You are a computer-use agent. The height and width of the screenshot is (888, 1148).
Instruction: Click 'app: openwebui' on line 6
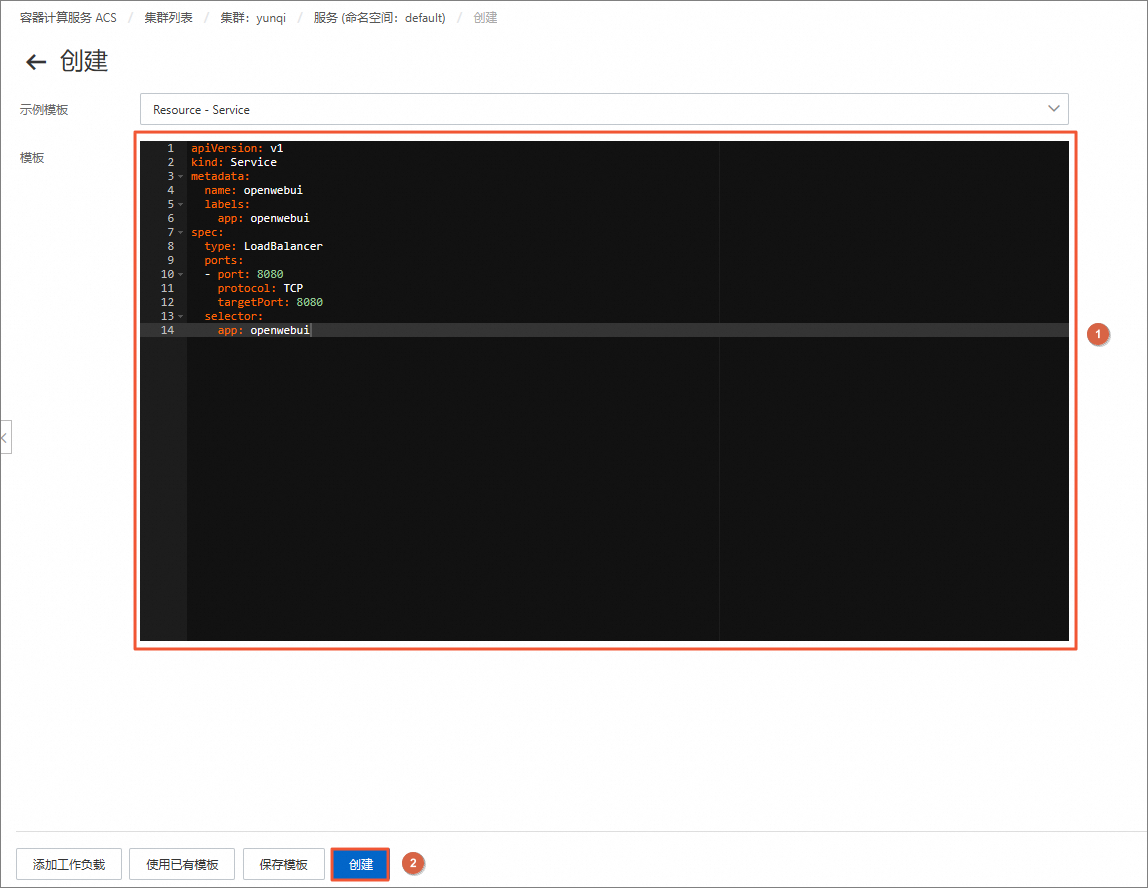coord(264,218)
